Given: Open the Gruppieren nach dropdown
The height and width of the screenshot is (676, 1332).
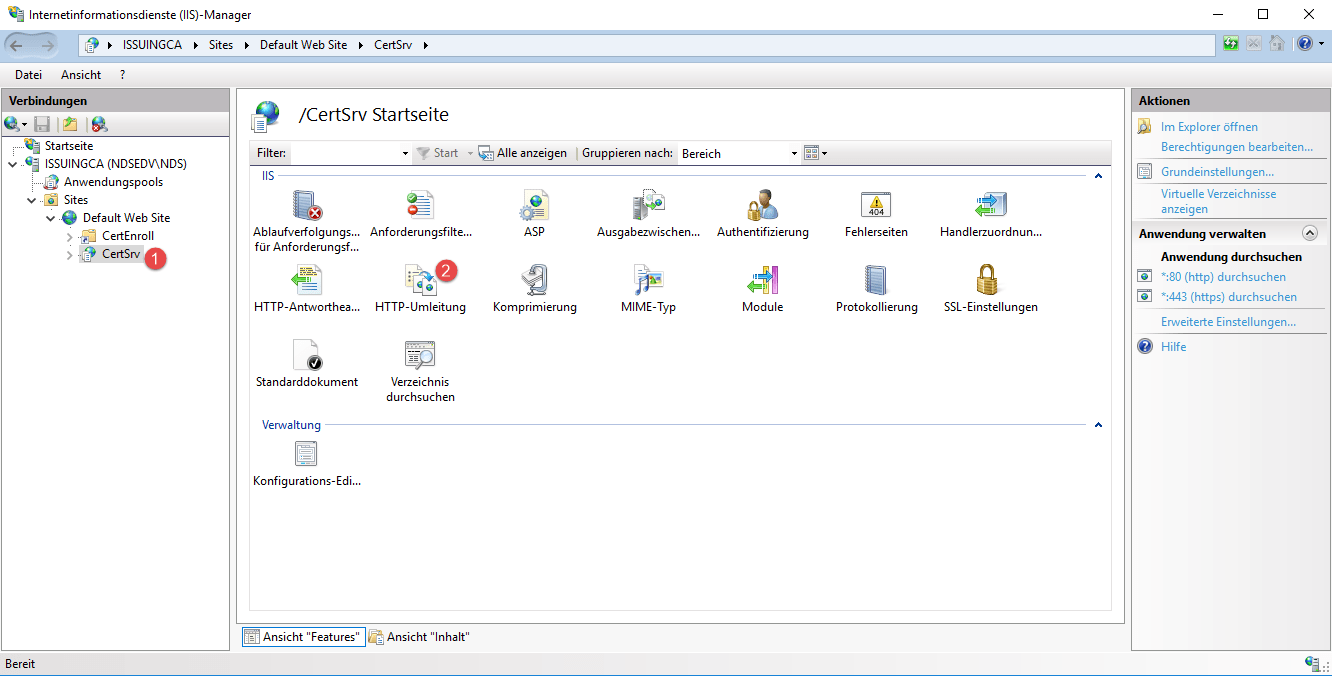Looking at the screenshot, I should (x=739, y=153).
